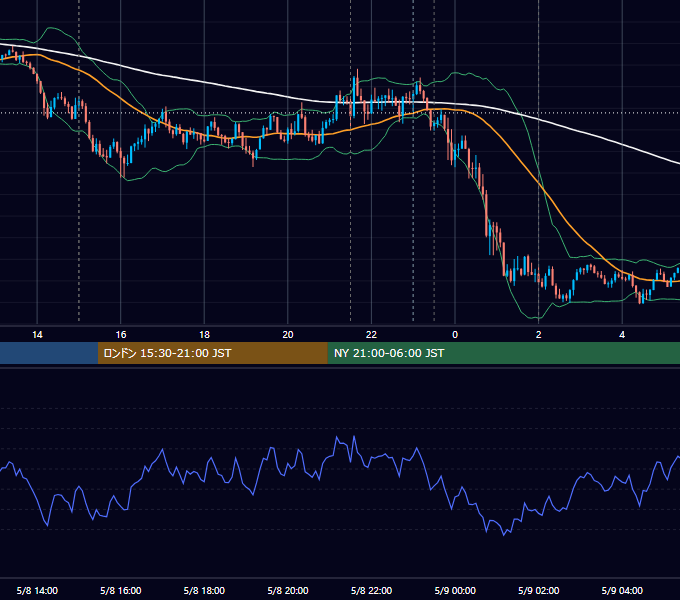Click the 5/8 18:00 time label
Screen dimensions: 680x600
coord(204,590)
